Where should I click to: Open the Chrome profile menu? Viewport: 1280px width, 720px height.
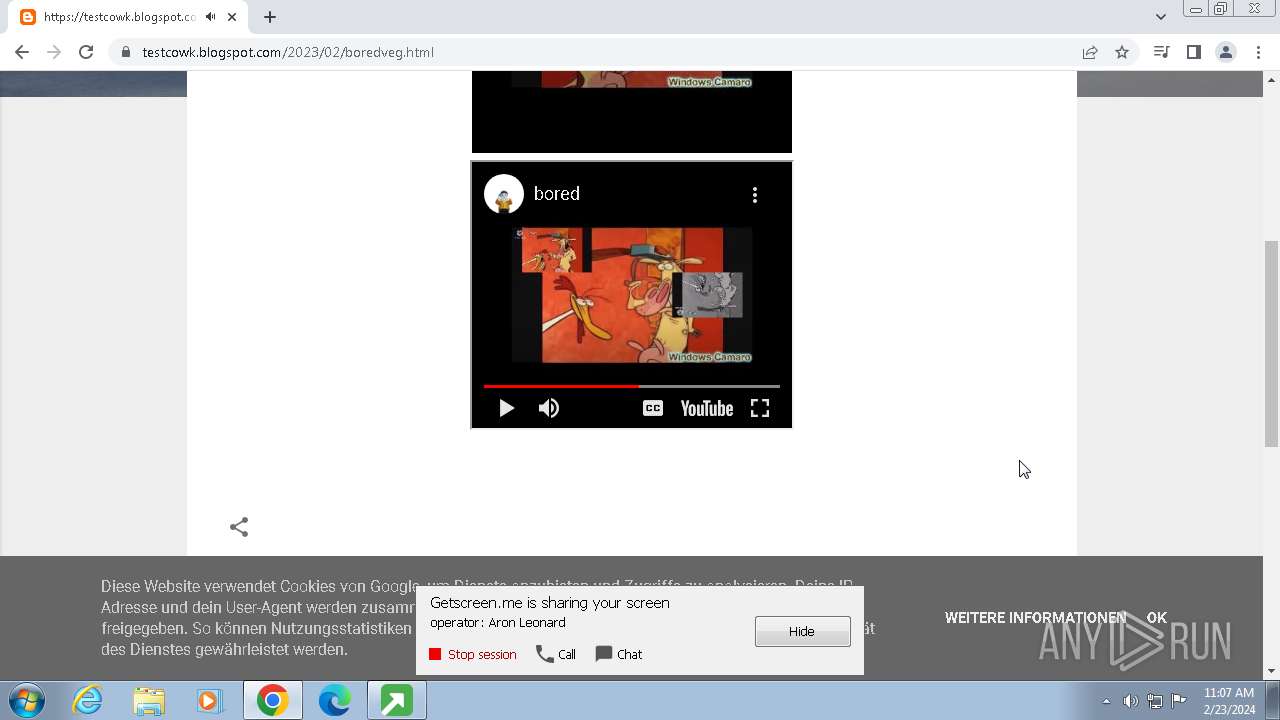click(x=1225, y=52)
